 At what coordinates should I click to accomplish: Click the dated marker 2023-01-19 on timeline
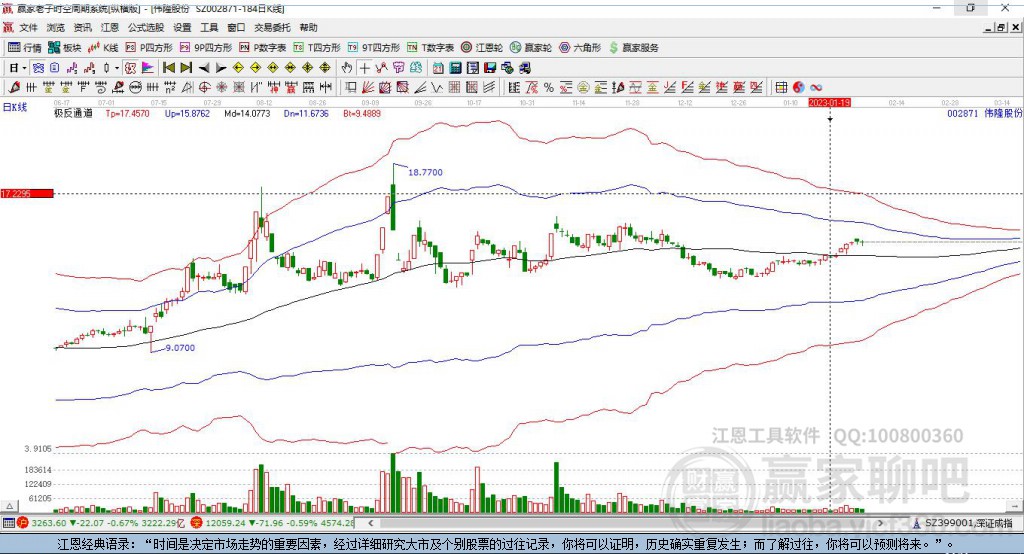pos(829,103)
